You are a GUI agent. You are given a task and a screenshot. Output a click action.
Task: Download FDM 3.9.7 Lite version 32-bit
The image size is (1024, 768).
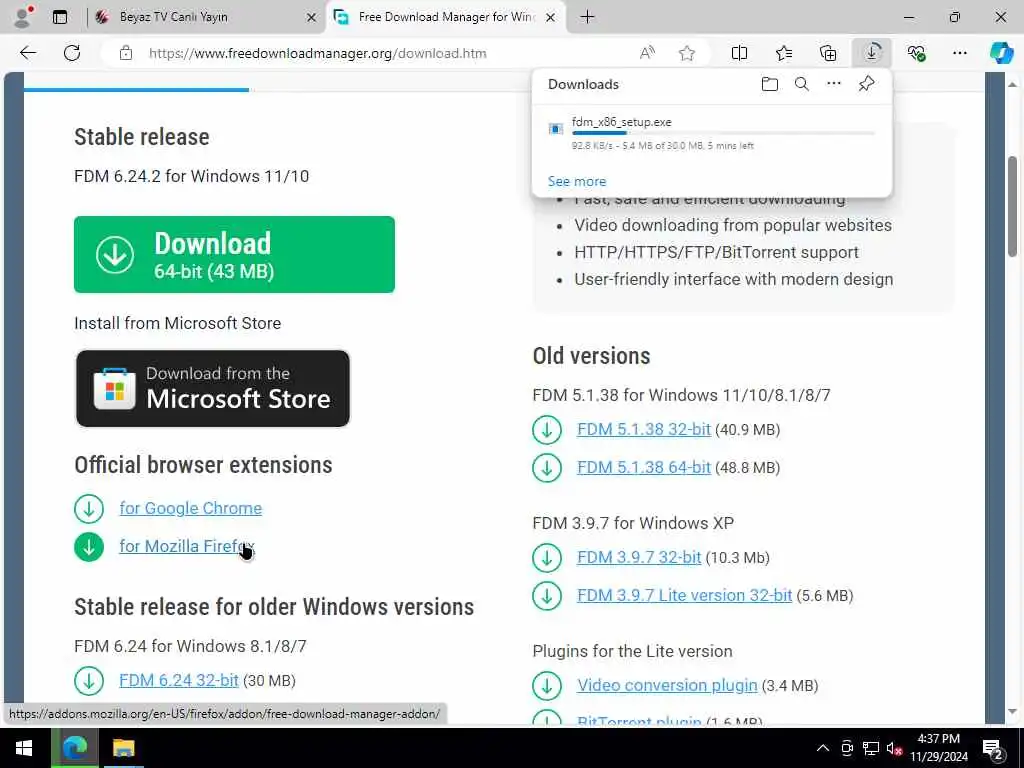click(x=684, y=595)
